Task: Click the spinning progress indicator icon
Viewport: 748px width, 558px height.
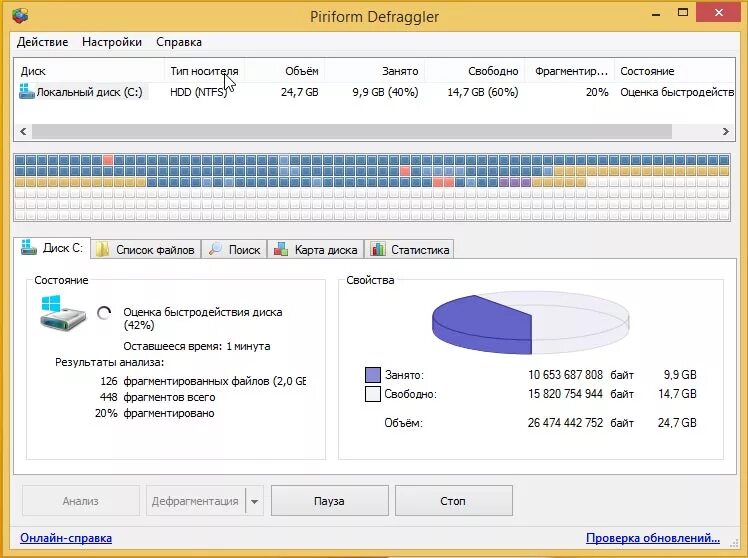Action: pyautogui.click(x=104, y=313)
